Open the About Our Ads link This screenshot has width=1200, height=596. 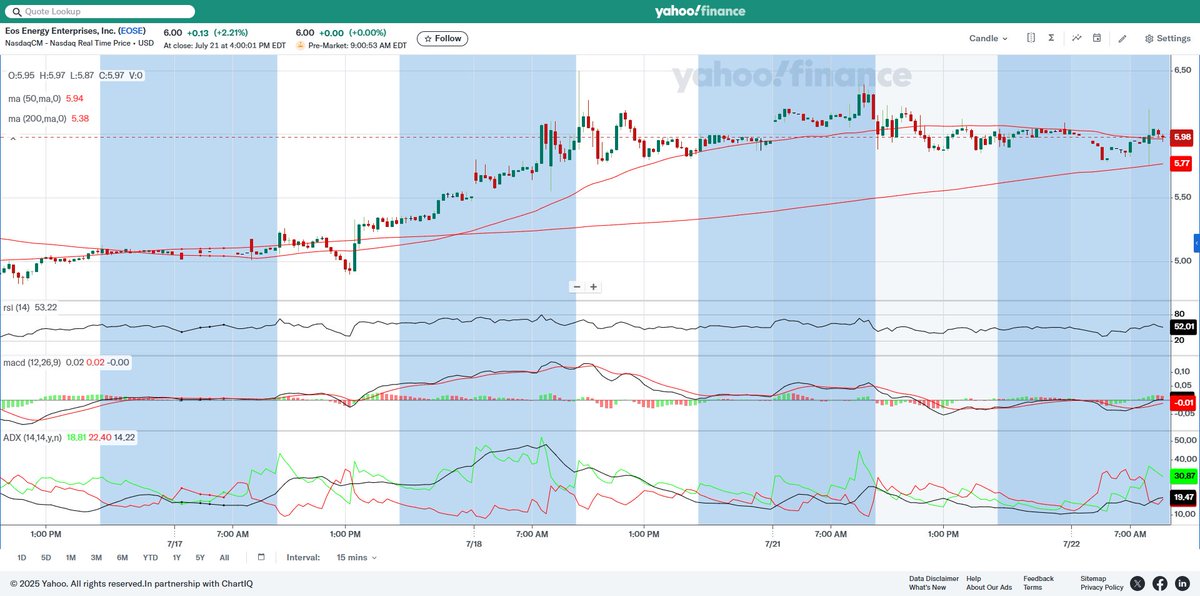click(989, 587)
